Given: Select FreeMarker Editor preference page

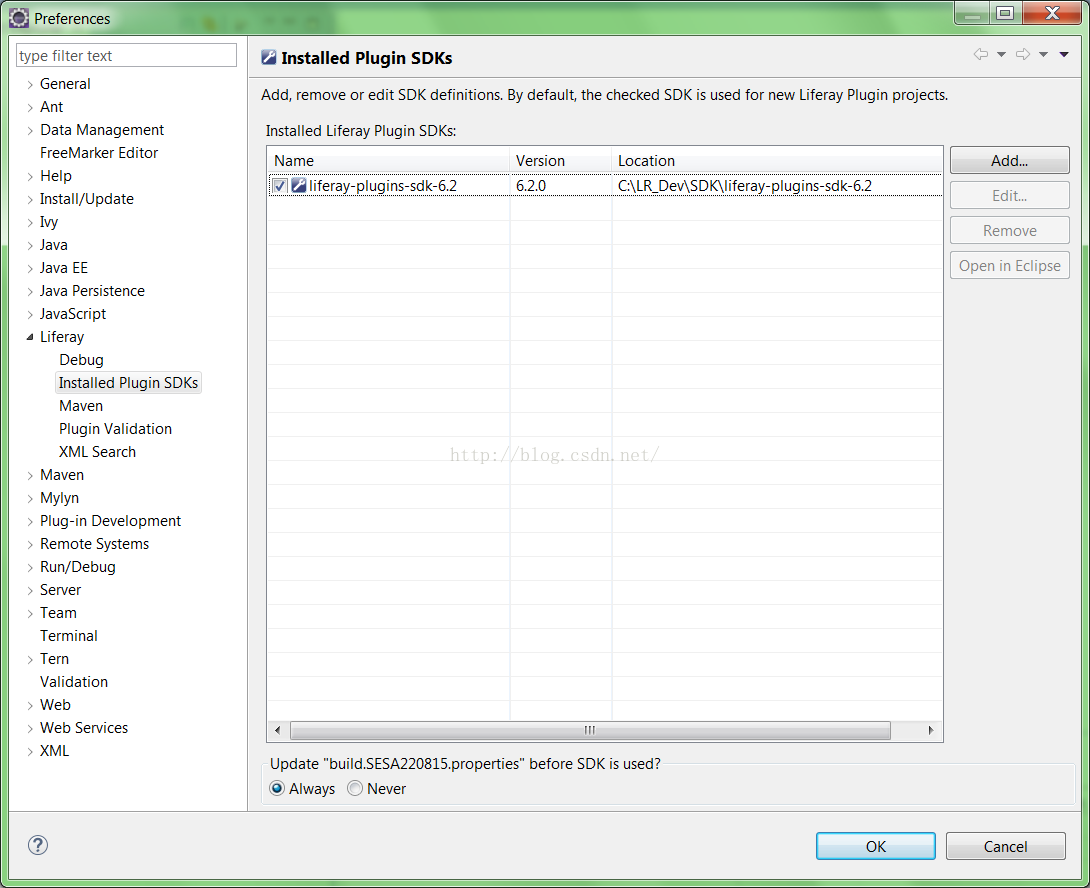Looking at the screenshot, I should click(99, 153).
